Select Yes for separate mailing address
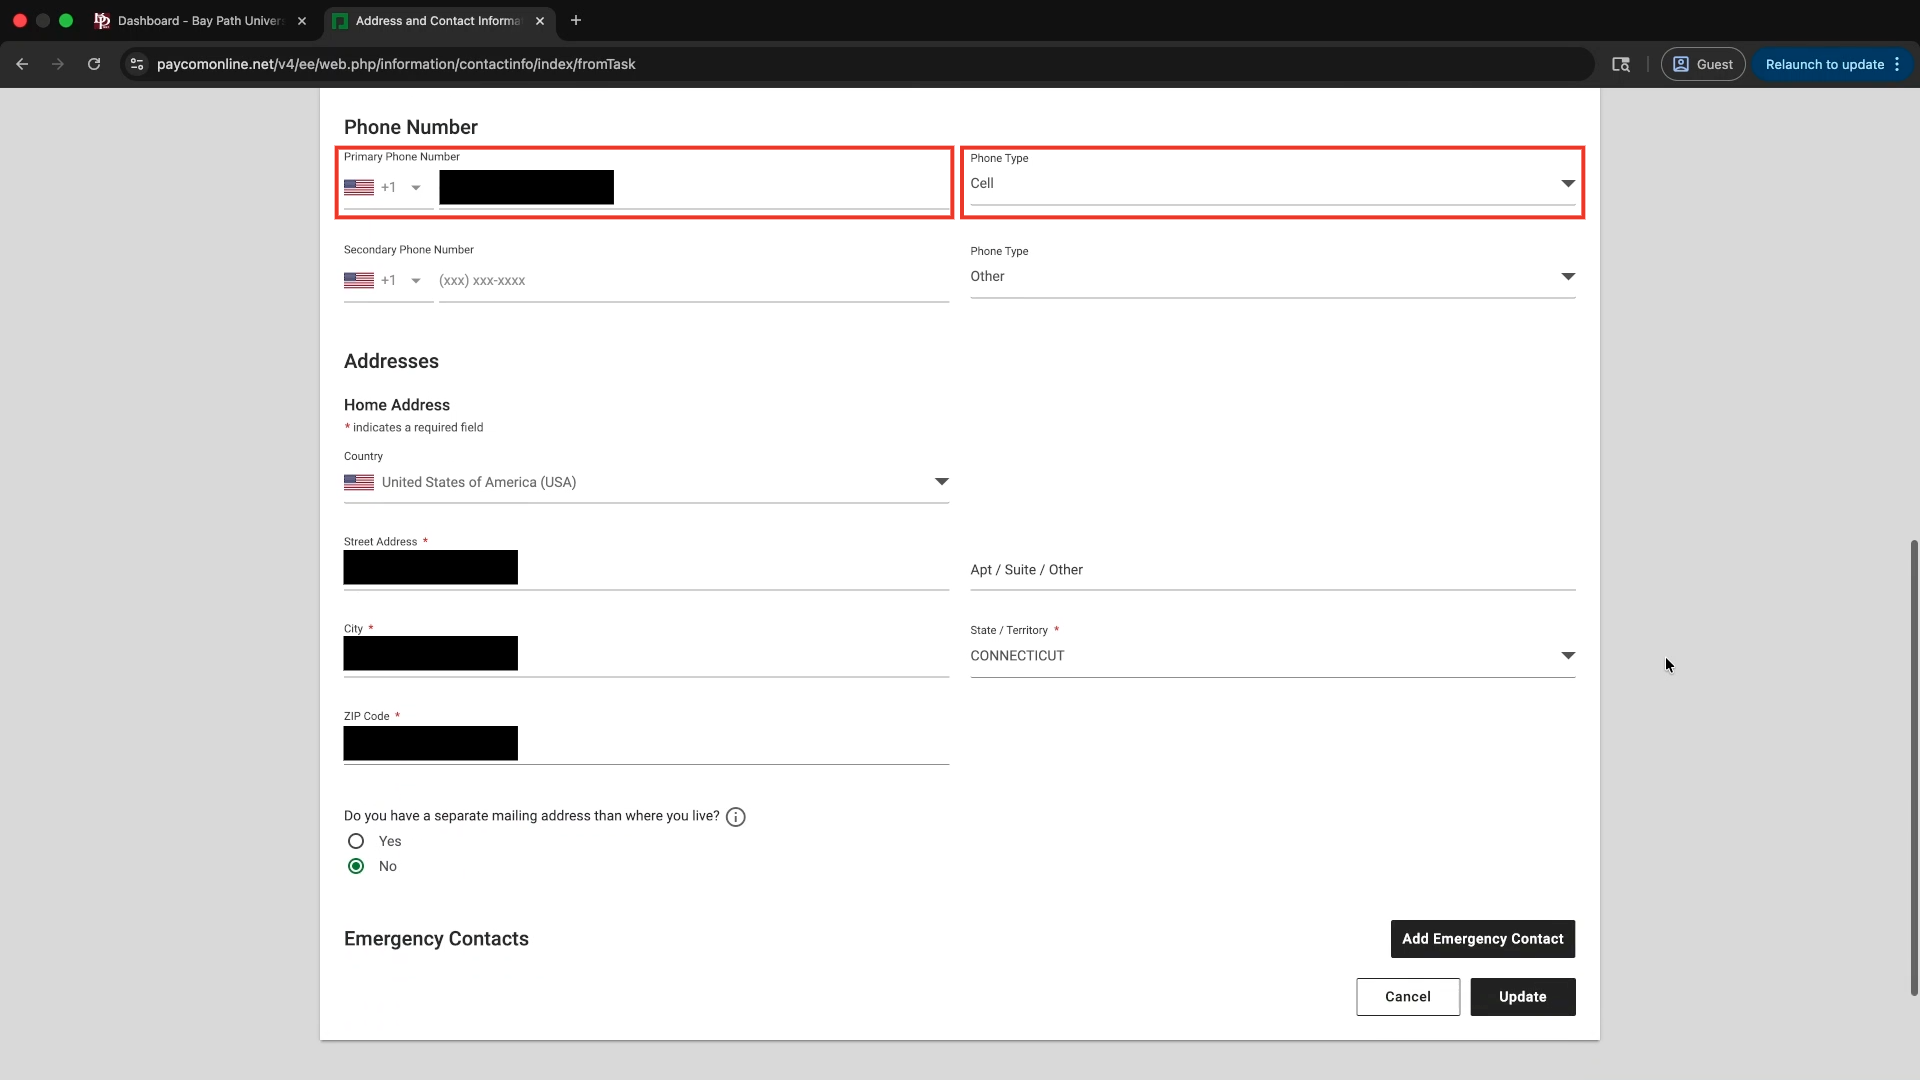This screenshot has width=1920, height=1080. click(356, 841)
